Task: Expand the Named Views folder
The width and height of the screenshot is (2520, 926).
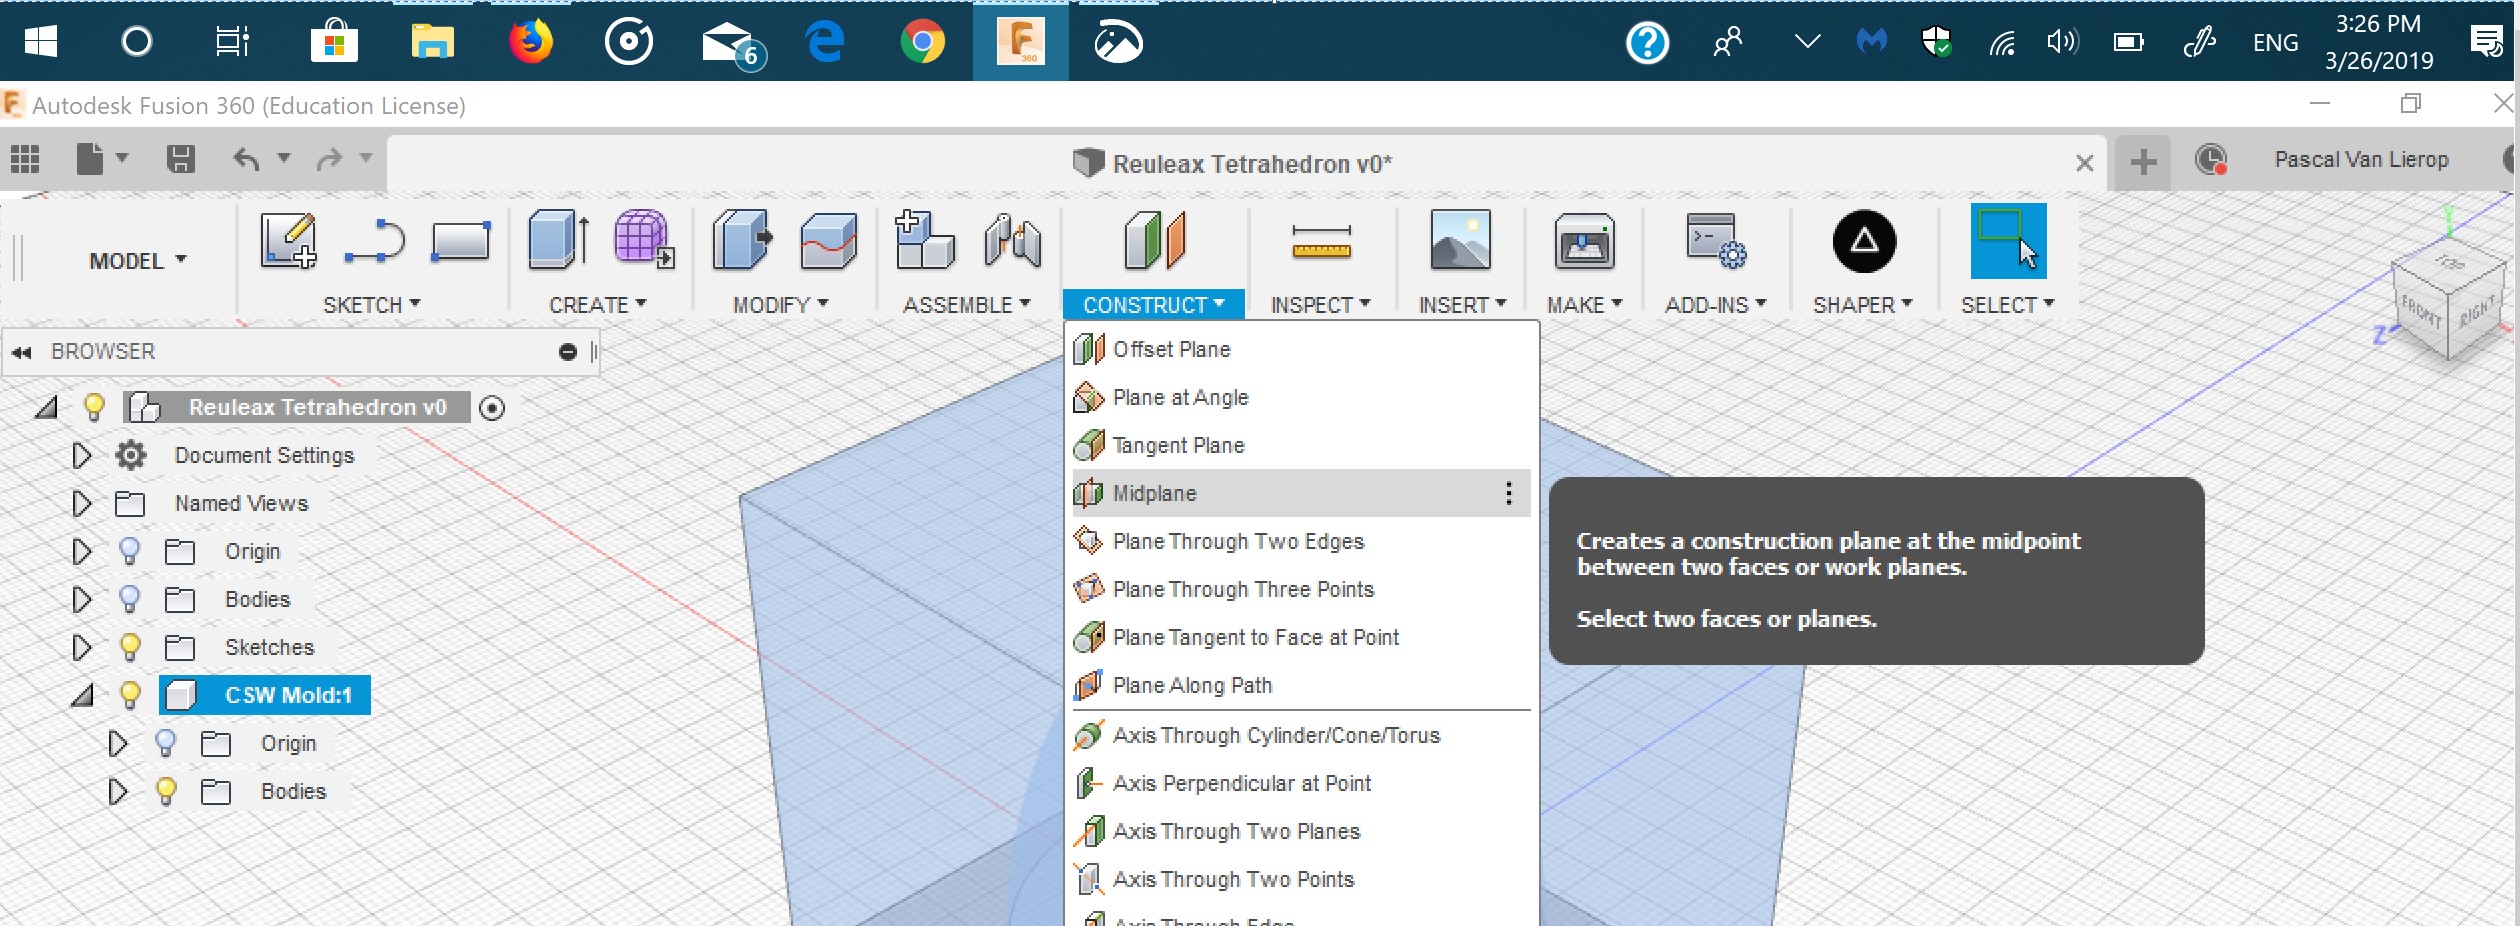Action: (x=82, y=504)
